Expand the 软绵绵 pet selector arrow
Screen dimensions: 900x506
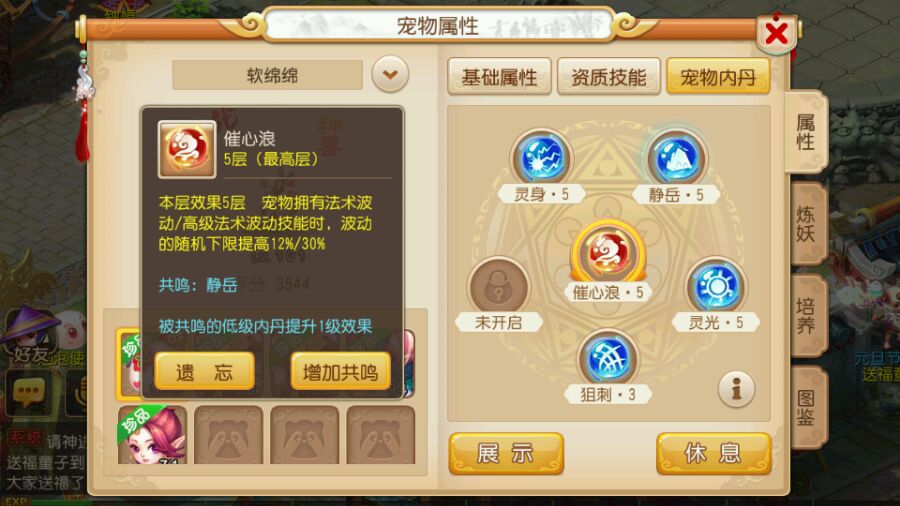pyautogui.click(x=390, y=75)
